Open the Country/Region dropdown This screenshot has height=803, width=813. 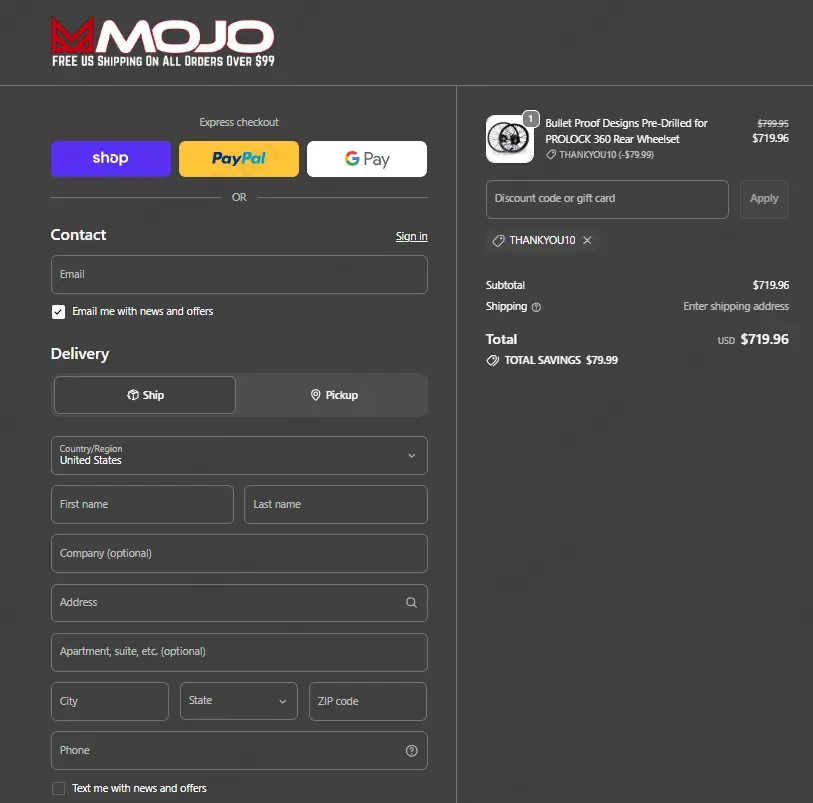(239, 455)
